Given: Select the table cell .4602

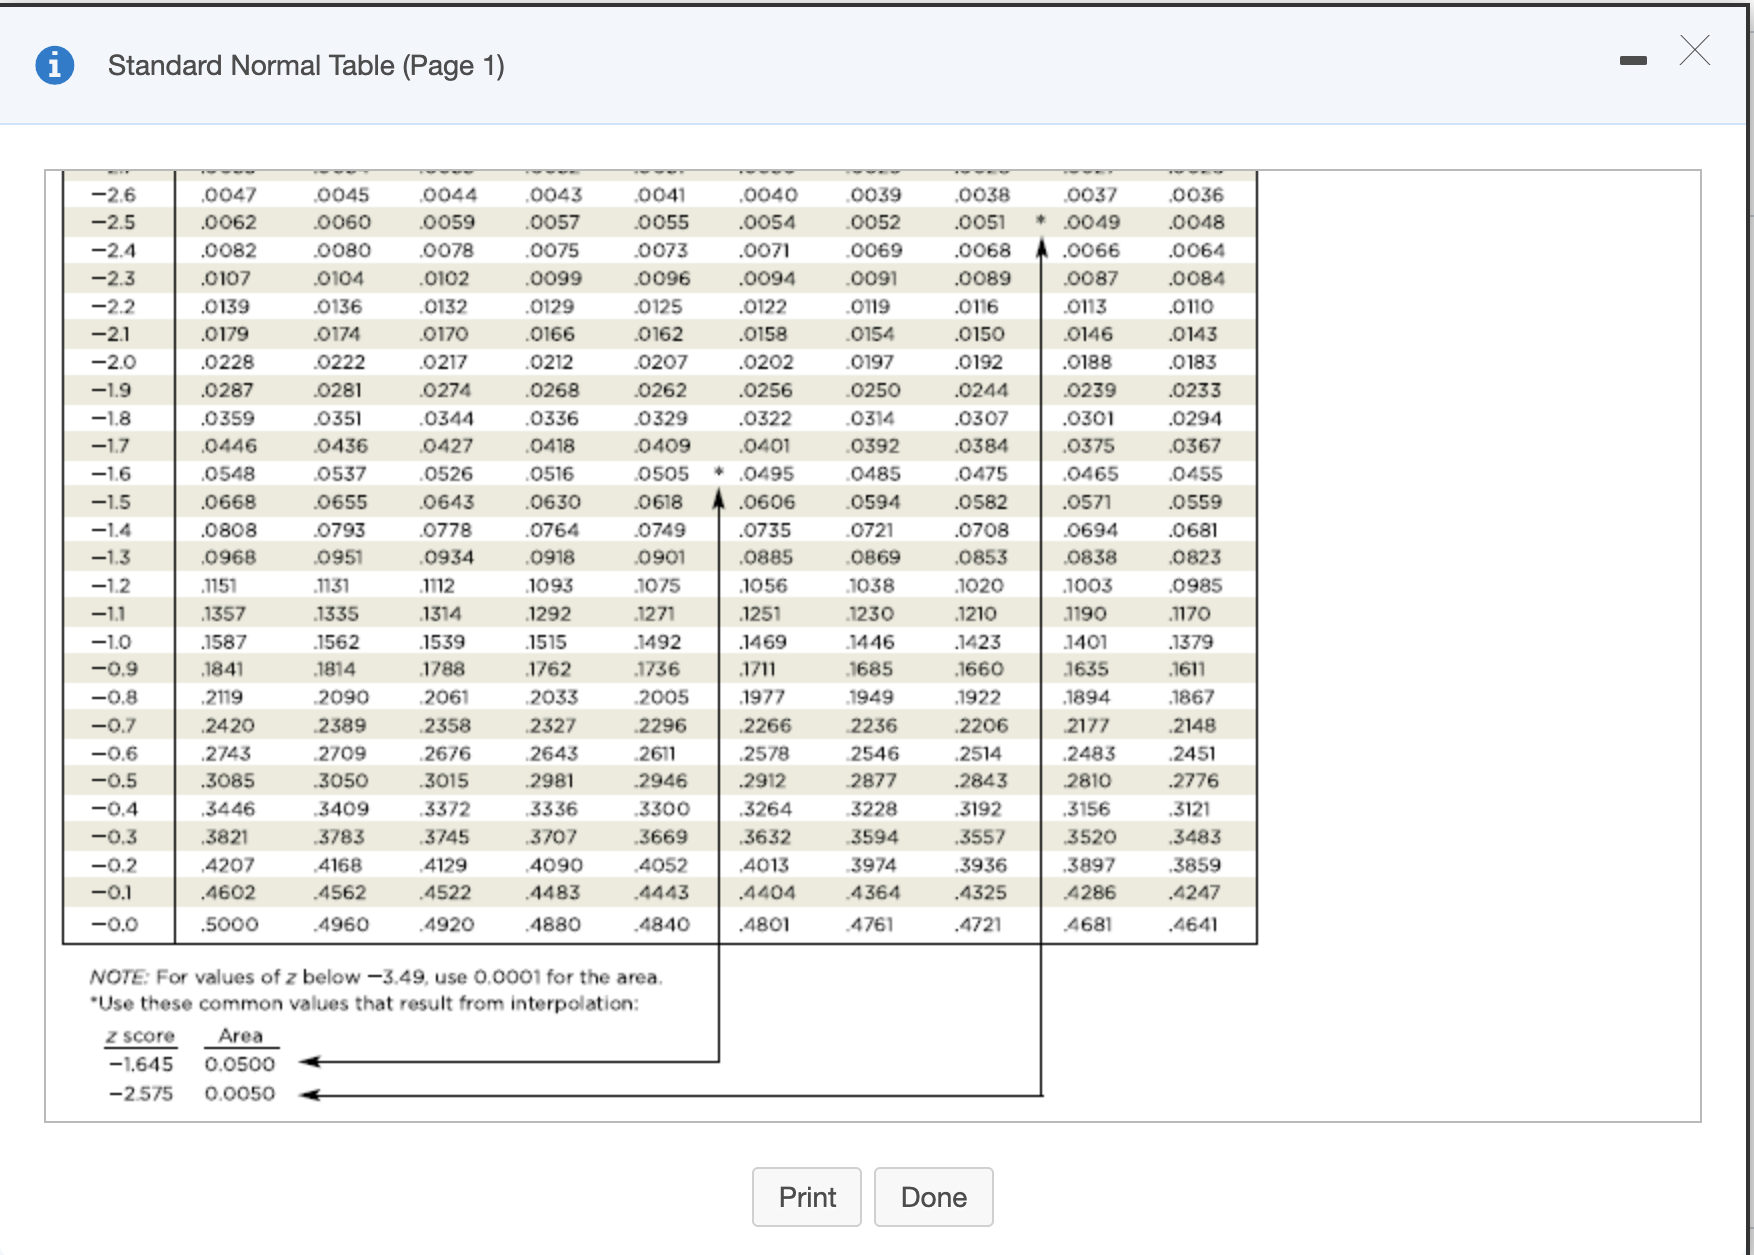Looking at the screenshot, I should 228,893.
